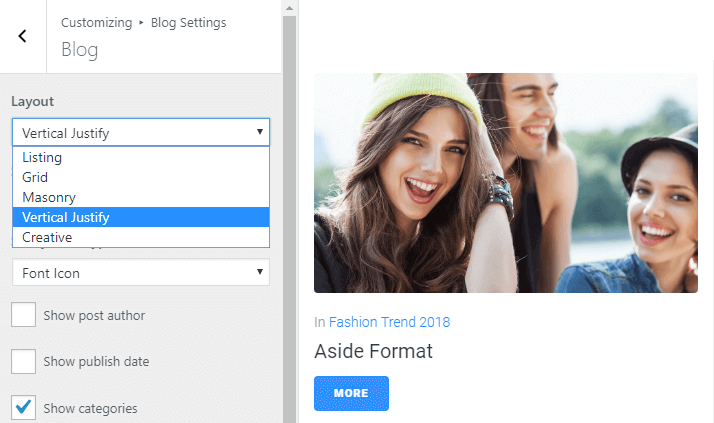Click the back arrow in the customizer header

(x=23, y=36)
